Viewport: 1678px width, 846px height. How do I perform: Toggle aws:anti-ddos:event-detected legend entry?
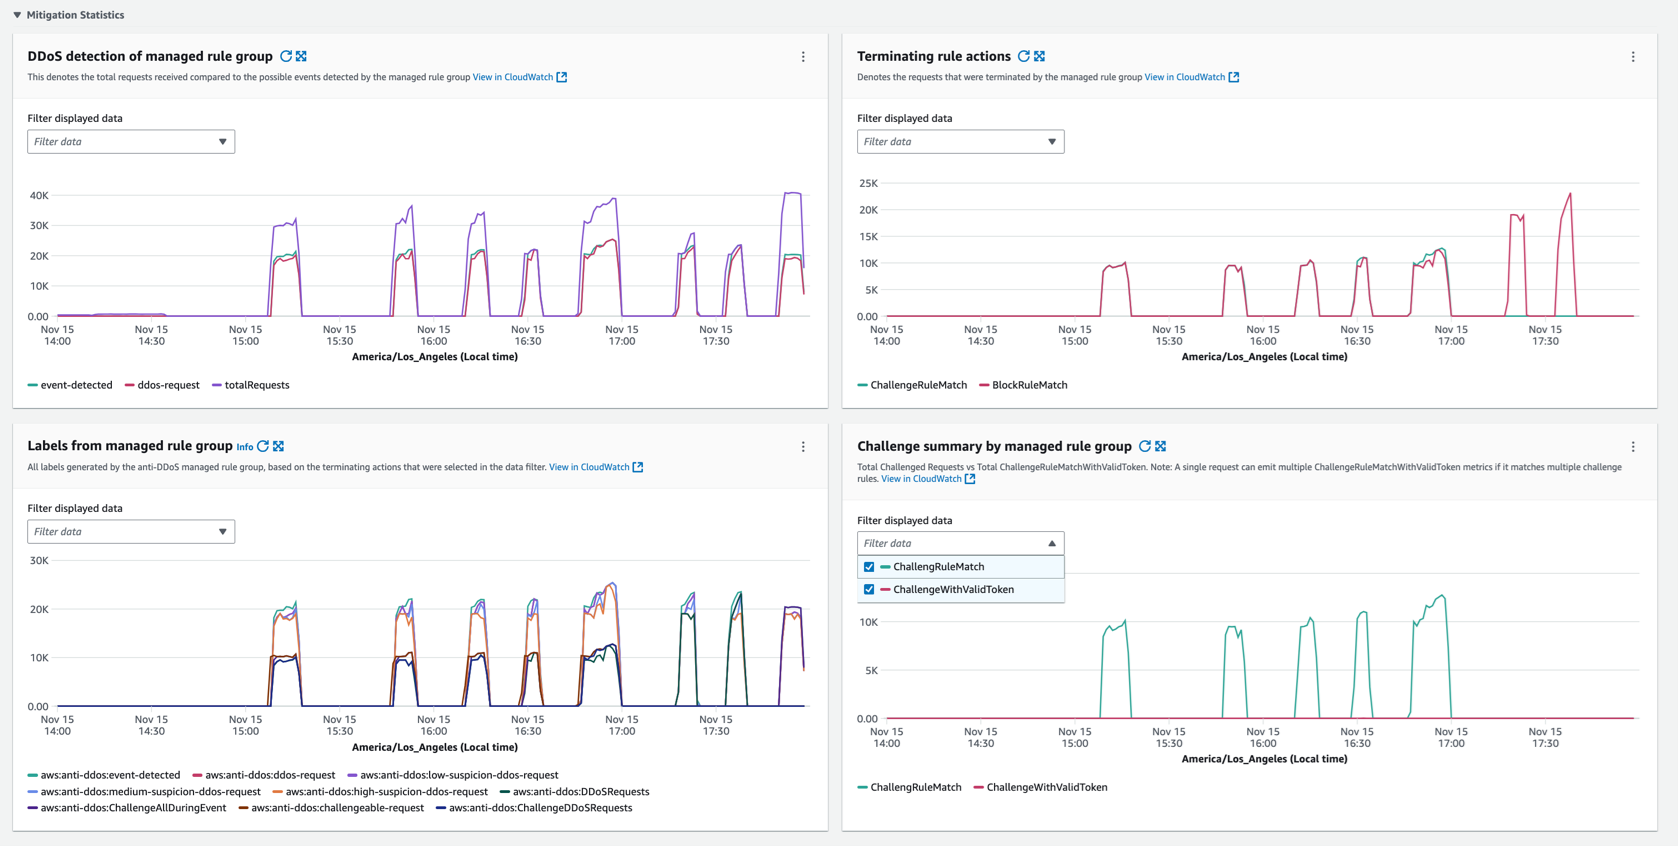point(104,775)
